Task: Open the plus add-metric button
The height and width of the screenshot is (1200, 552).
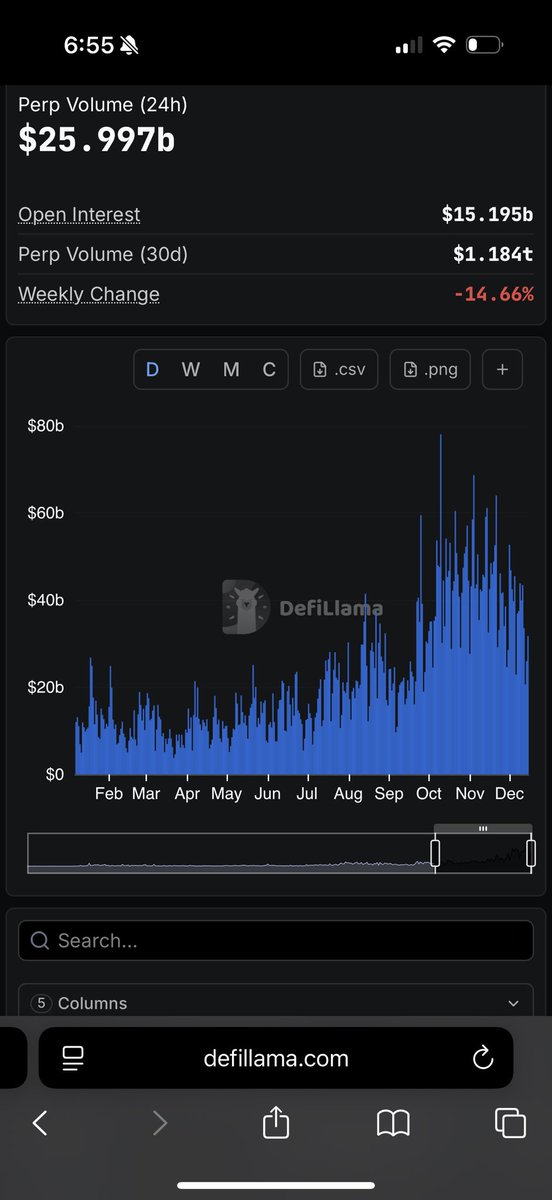Action: [x=502, y=369]
